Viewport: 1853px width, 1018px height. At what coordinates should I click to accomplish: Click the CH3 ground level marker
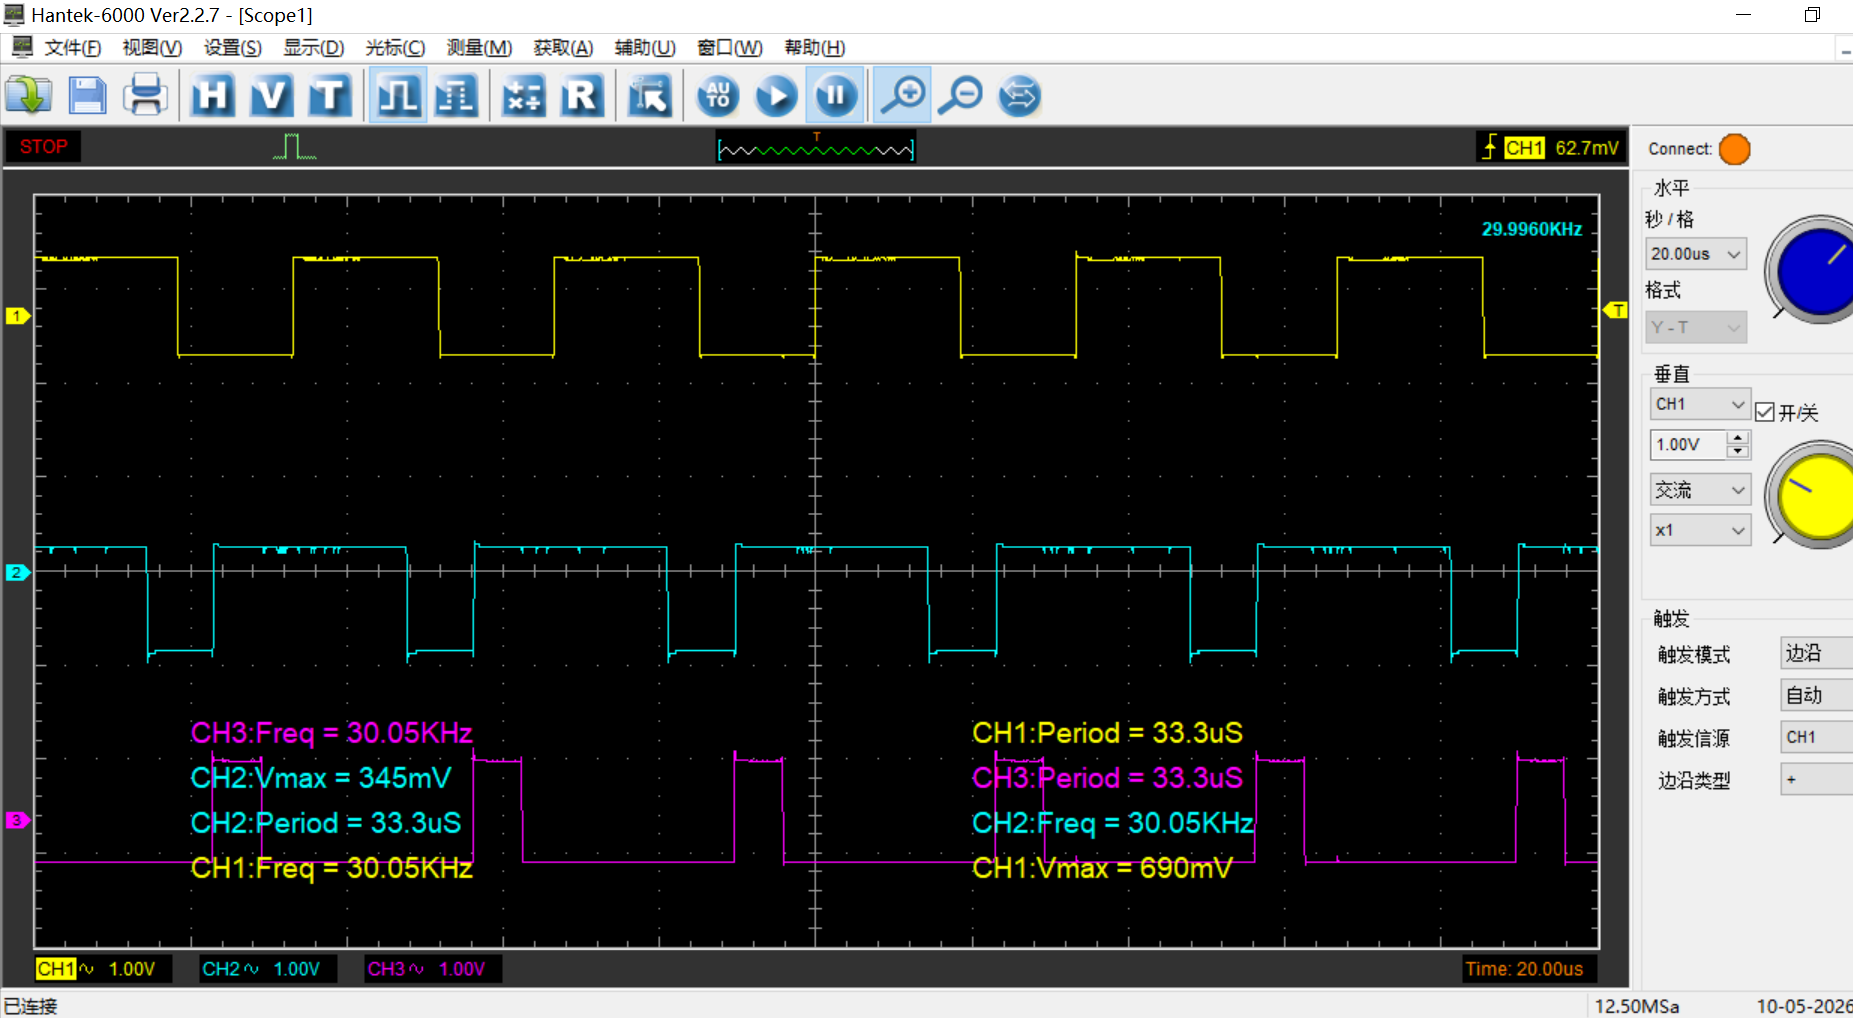[17, 820]
